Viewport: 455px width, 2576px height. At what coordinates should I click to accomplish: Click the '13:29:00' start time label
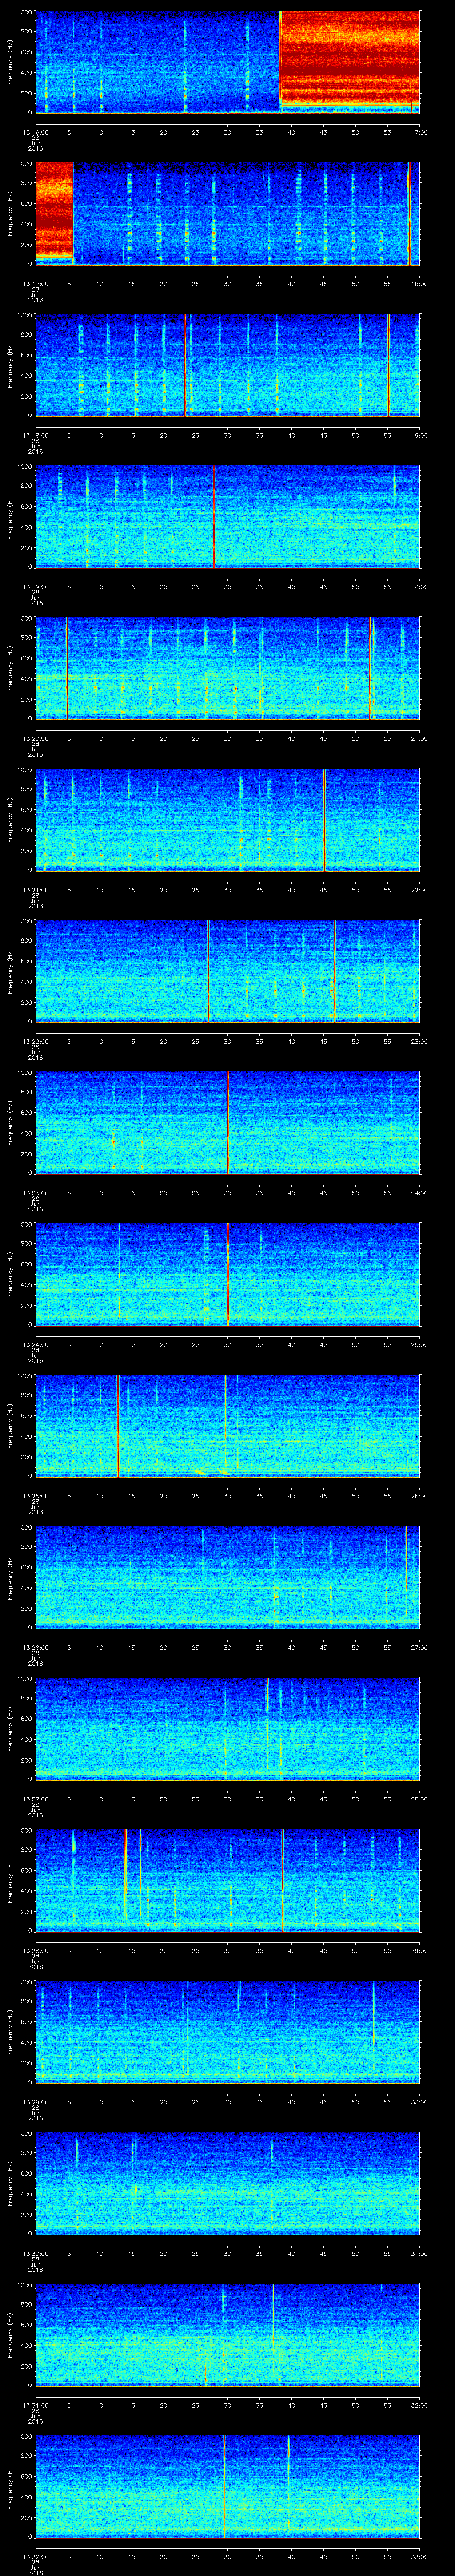coord(35,2101)
